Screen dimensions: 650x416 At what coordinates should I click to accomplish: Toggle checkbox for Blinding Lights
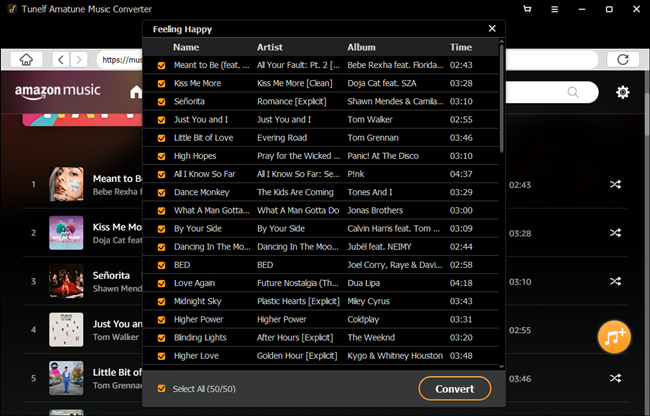coord(162,338)
